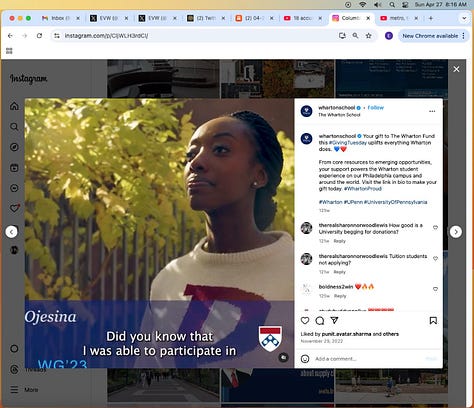Viewport: 474px width, 408px height.
Task: Click the install app icon in address bar
Action: click(x=342, y=36)
